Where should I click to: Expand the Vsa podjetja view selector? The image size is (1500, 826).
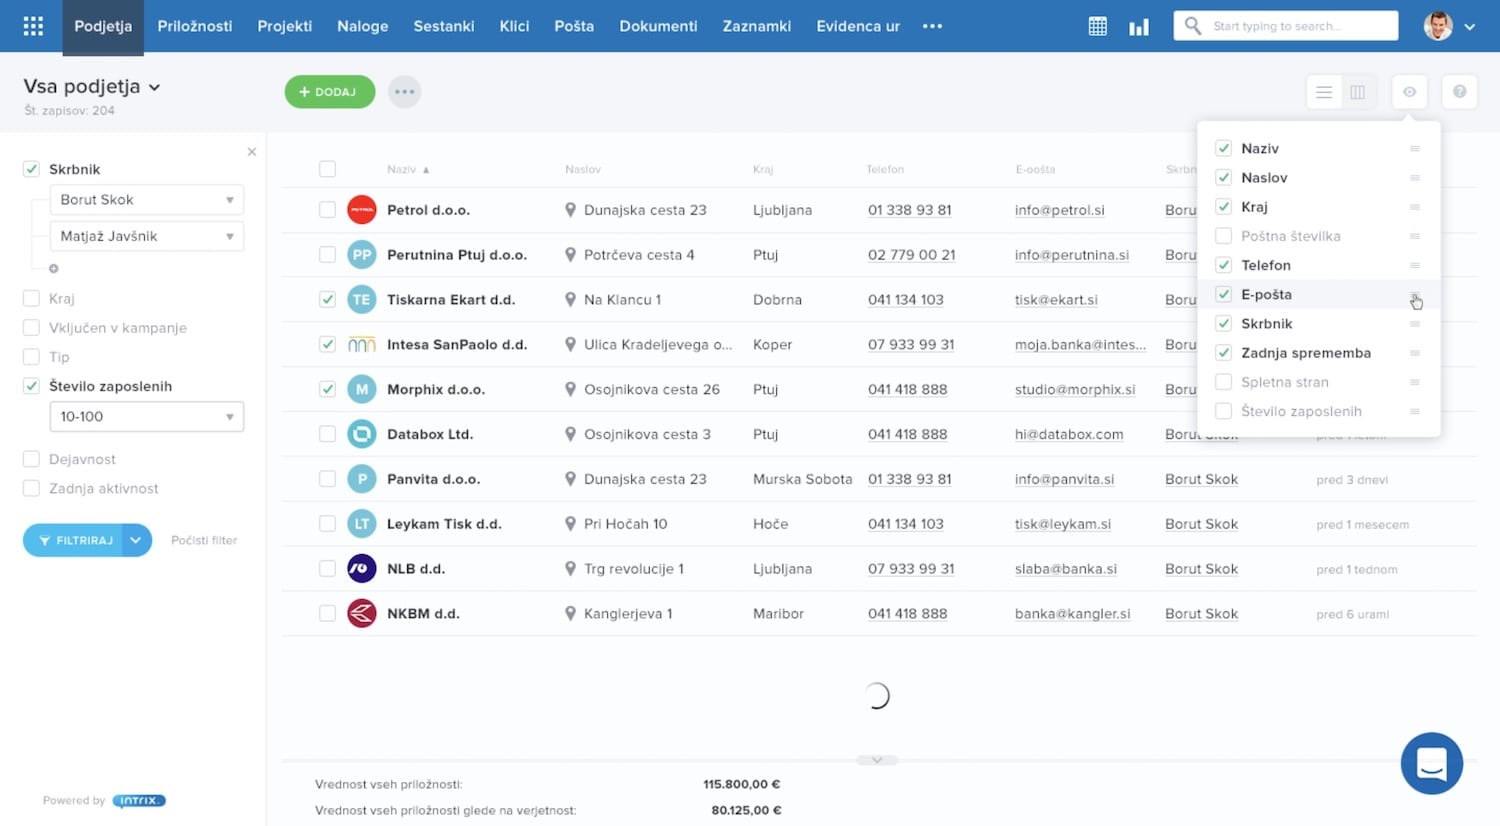92,87
